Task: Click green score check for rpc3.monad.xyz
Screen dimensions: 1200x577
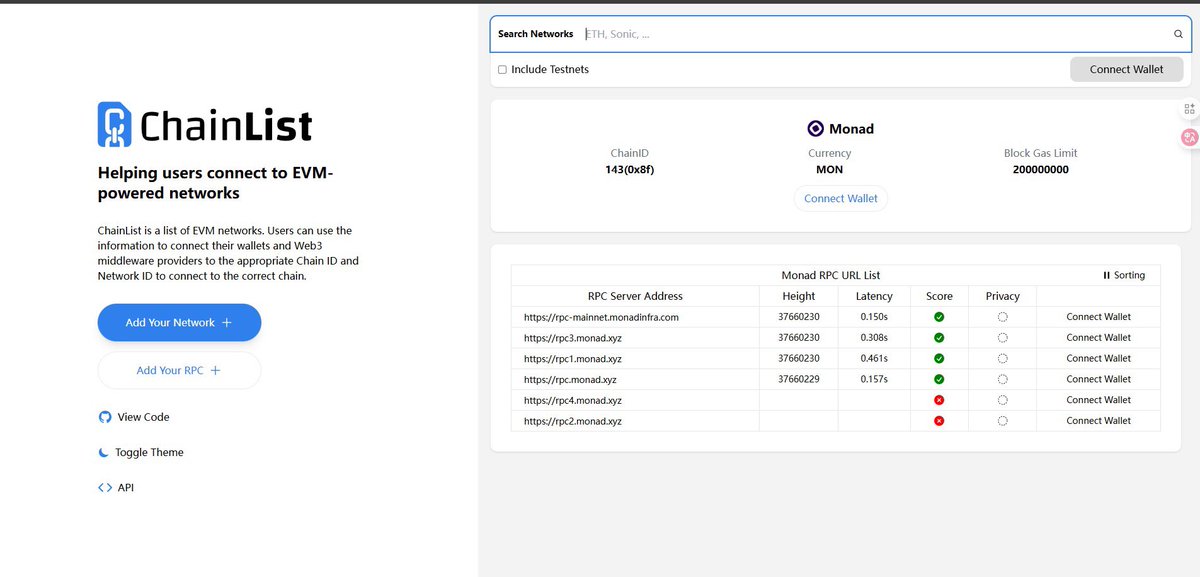Action: point(939,338)
